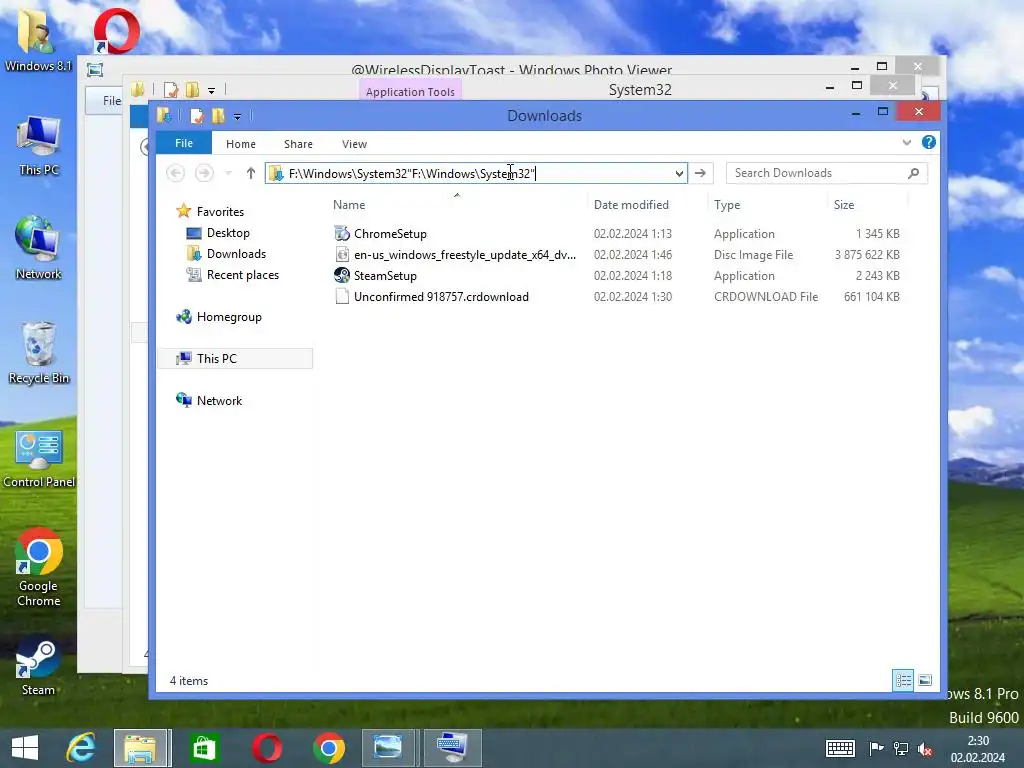Open Recent locations dropdown arrow
The width and height of the screenshot is (1024, 768).
[x=228, y=173]
